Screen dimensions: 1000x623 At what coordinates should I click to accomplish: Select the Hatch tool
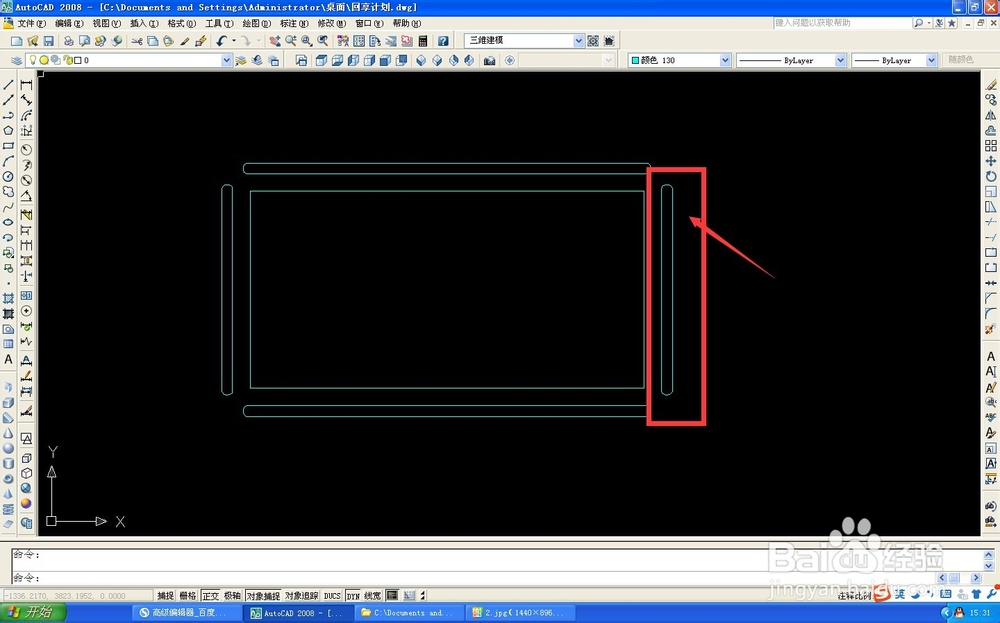point(8,298)
